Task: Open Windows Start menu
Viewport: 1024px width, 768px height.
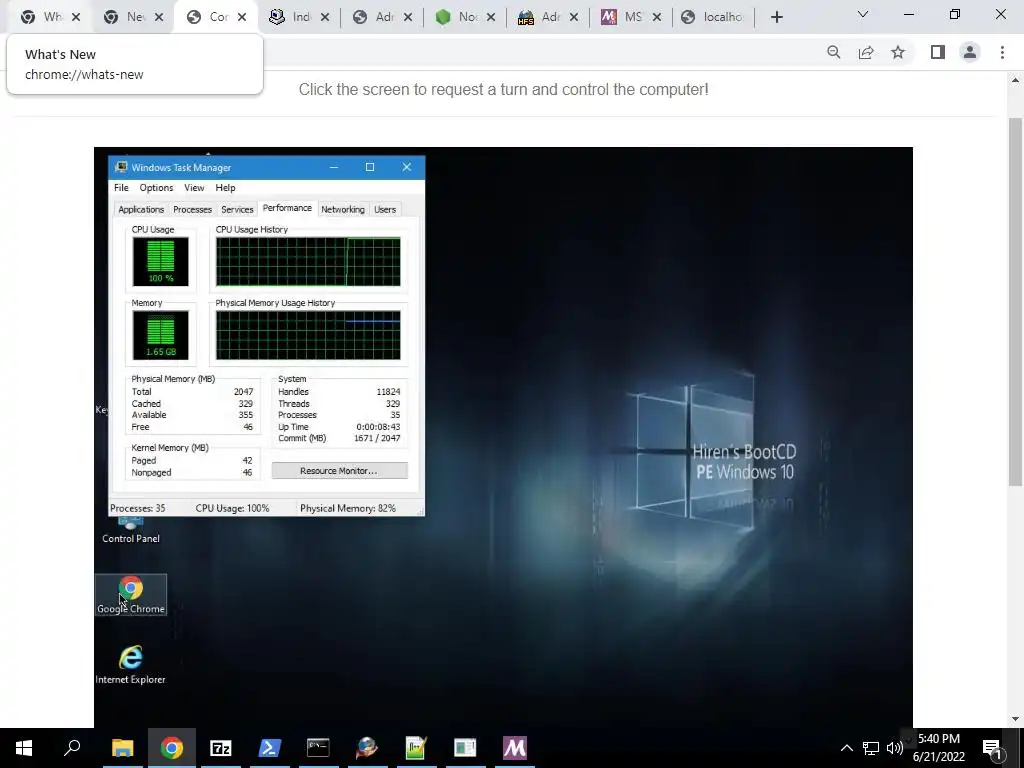Action: tap(24, 748)
